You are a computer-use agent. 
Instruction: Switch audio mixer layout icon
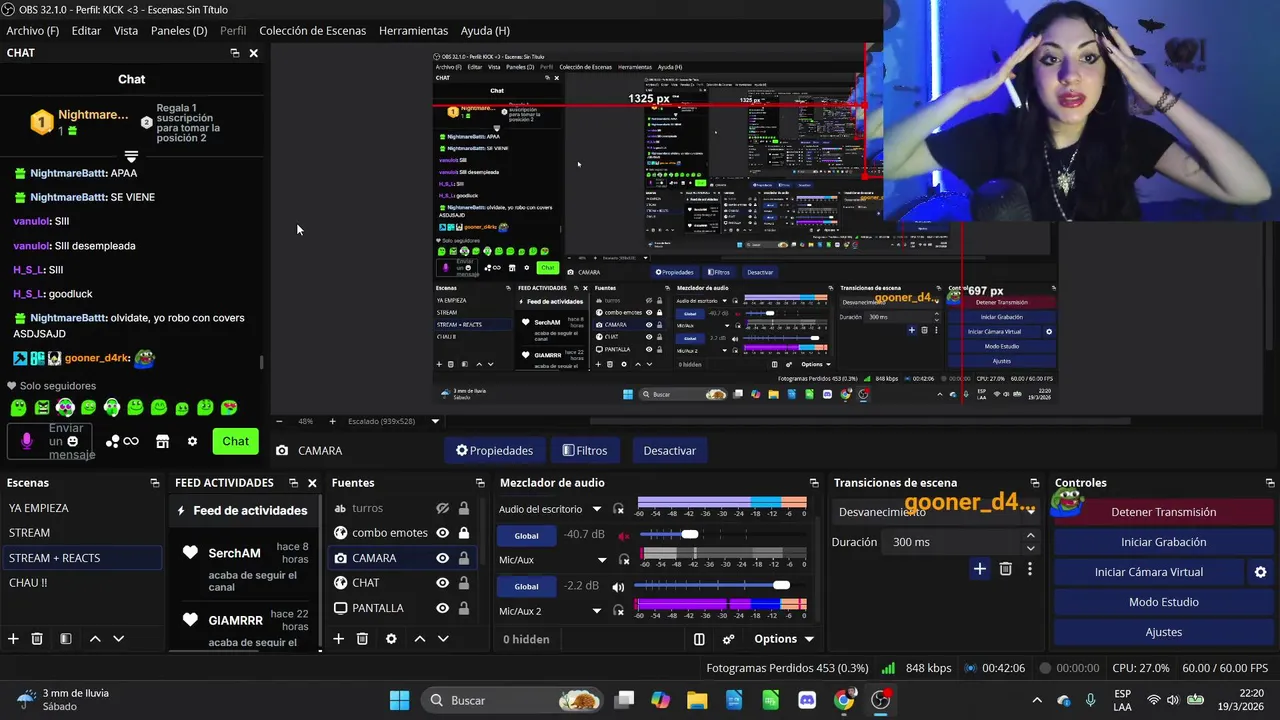click(699, 639)
